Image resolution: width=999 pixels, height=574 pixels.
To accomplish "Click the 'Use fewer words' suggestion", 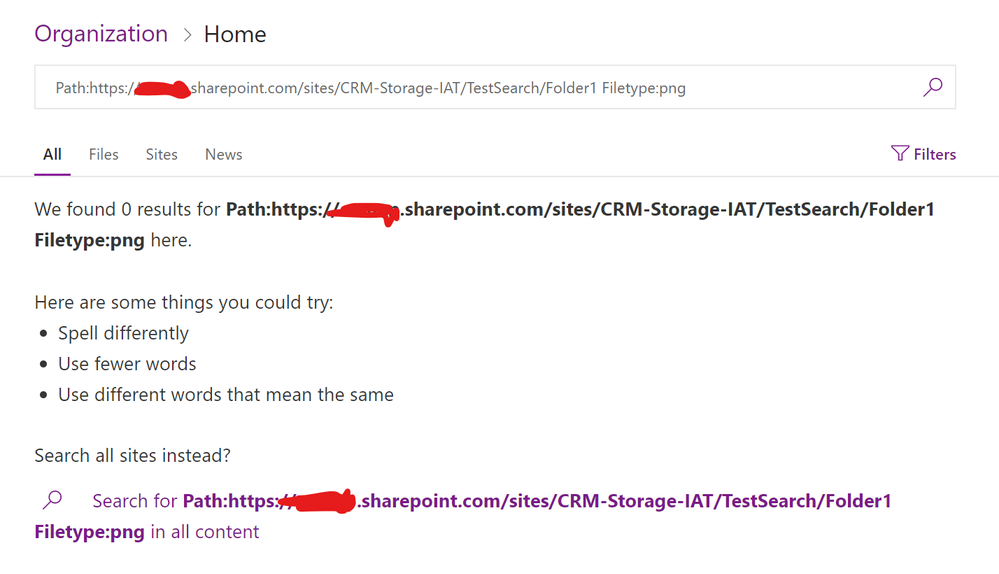I will coord(127,364).
